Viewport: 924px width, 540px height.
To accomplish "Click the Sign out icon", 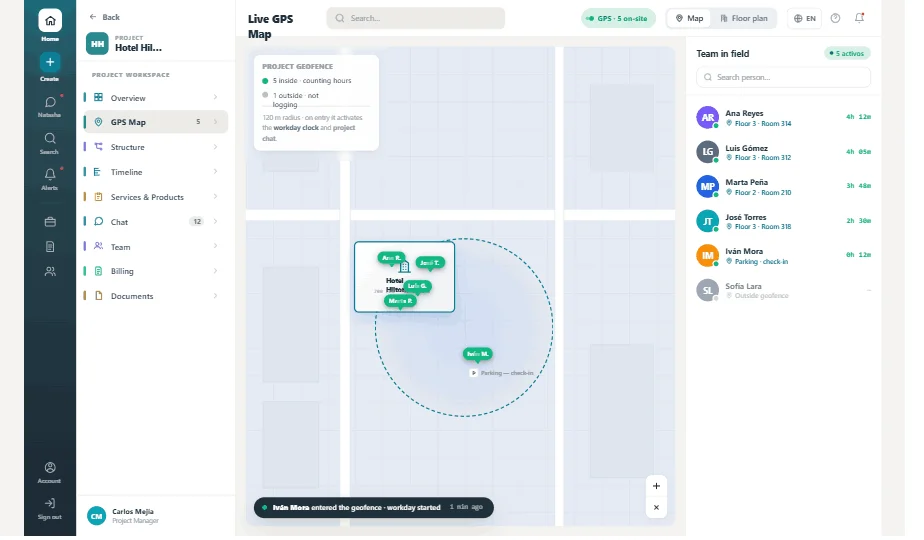I will pos(50,503).
